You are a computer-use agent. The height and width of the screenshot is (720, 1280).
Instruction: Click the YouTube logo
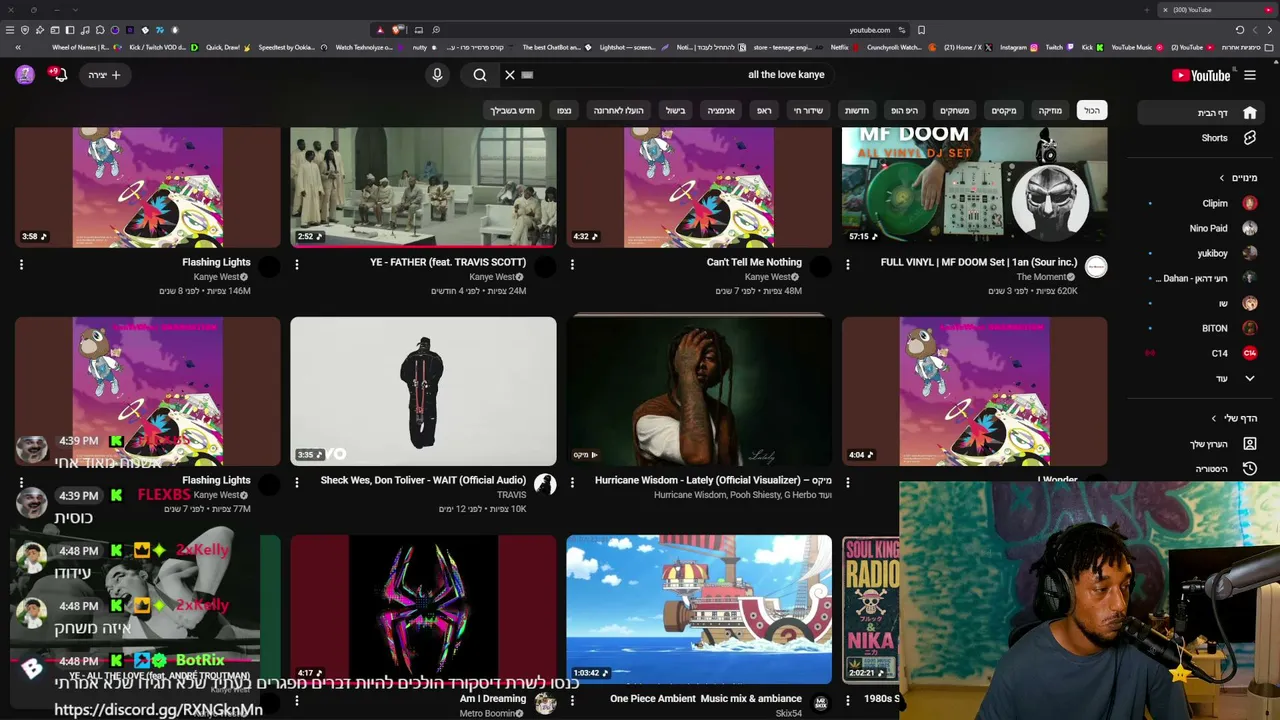click(x=1201, y=75)
